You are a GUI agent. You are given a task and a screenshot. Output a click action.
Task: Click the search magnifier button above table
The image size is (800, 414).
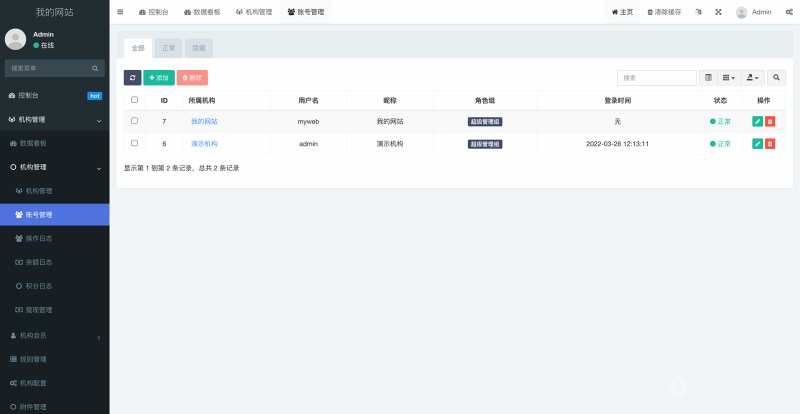pos(778,77)
